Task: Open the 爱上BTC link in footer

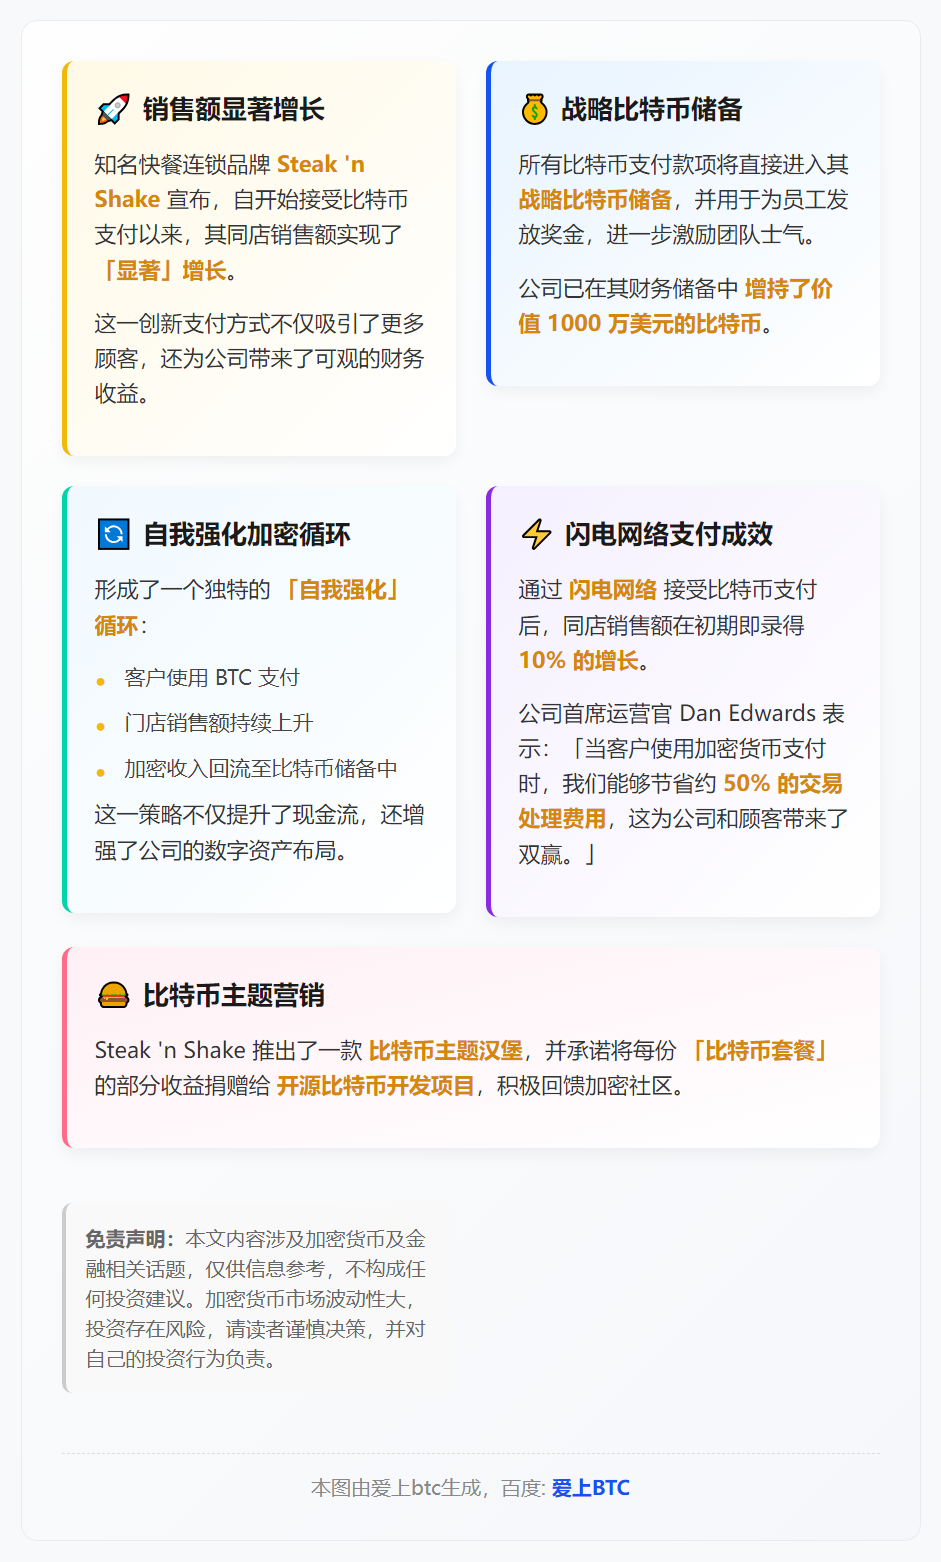Action: [590, 1488]
